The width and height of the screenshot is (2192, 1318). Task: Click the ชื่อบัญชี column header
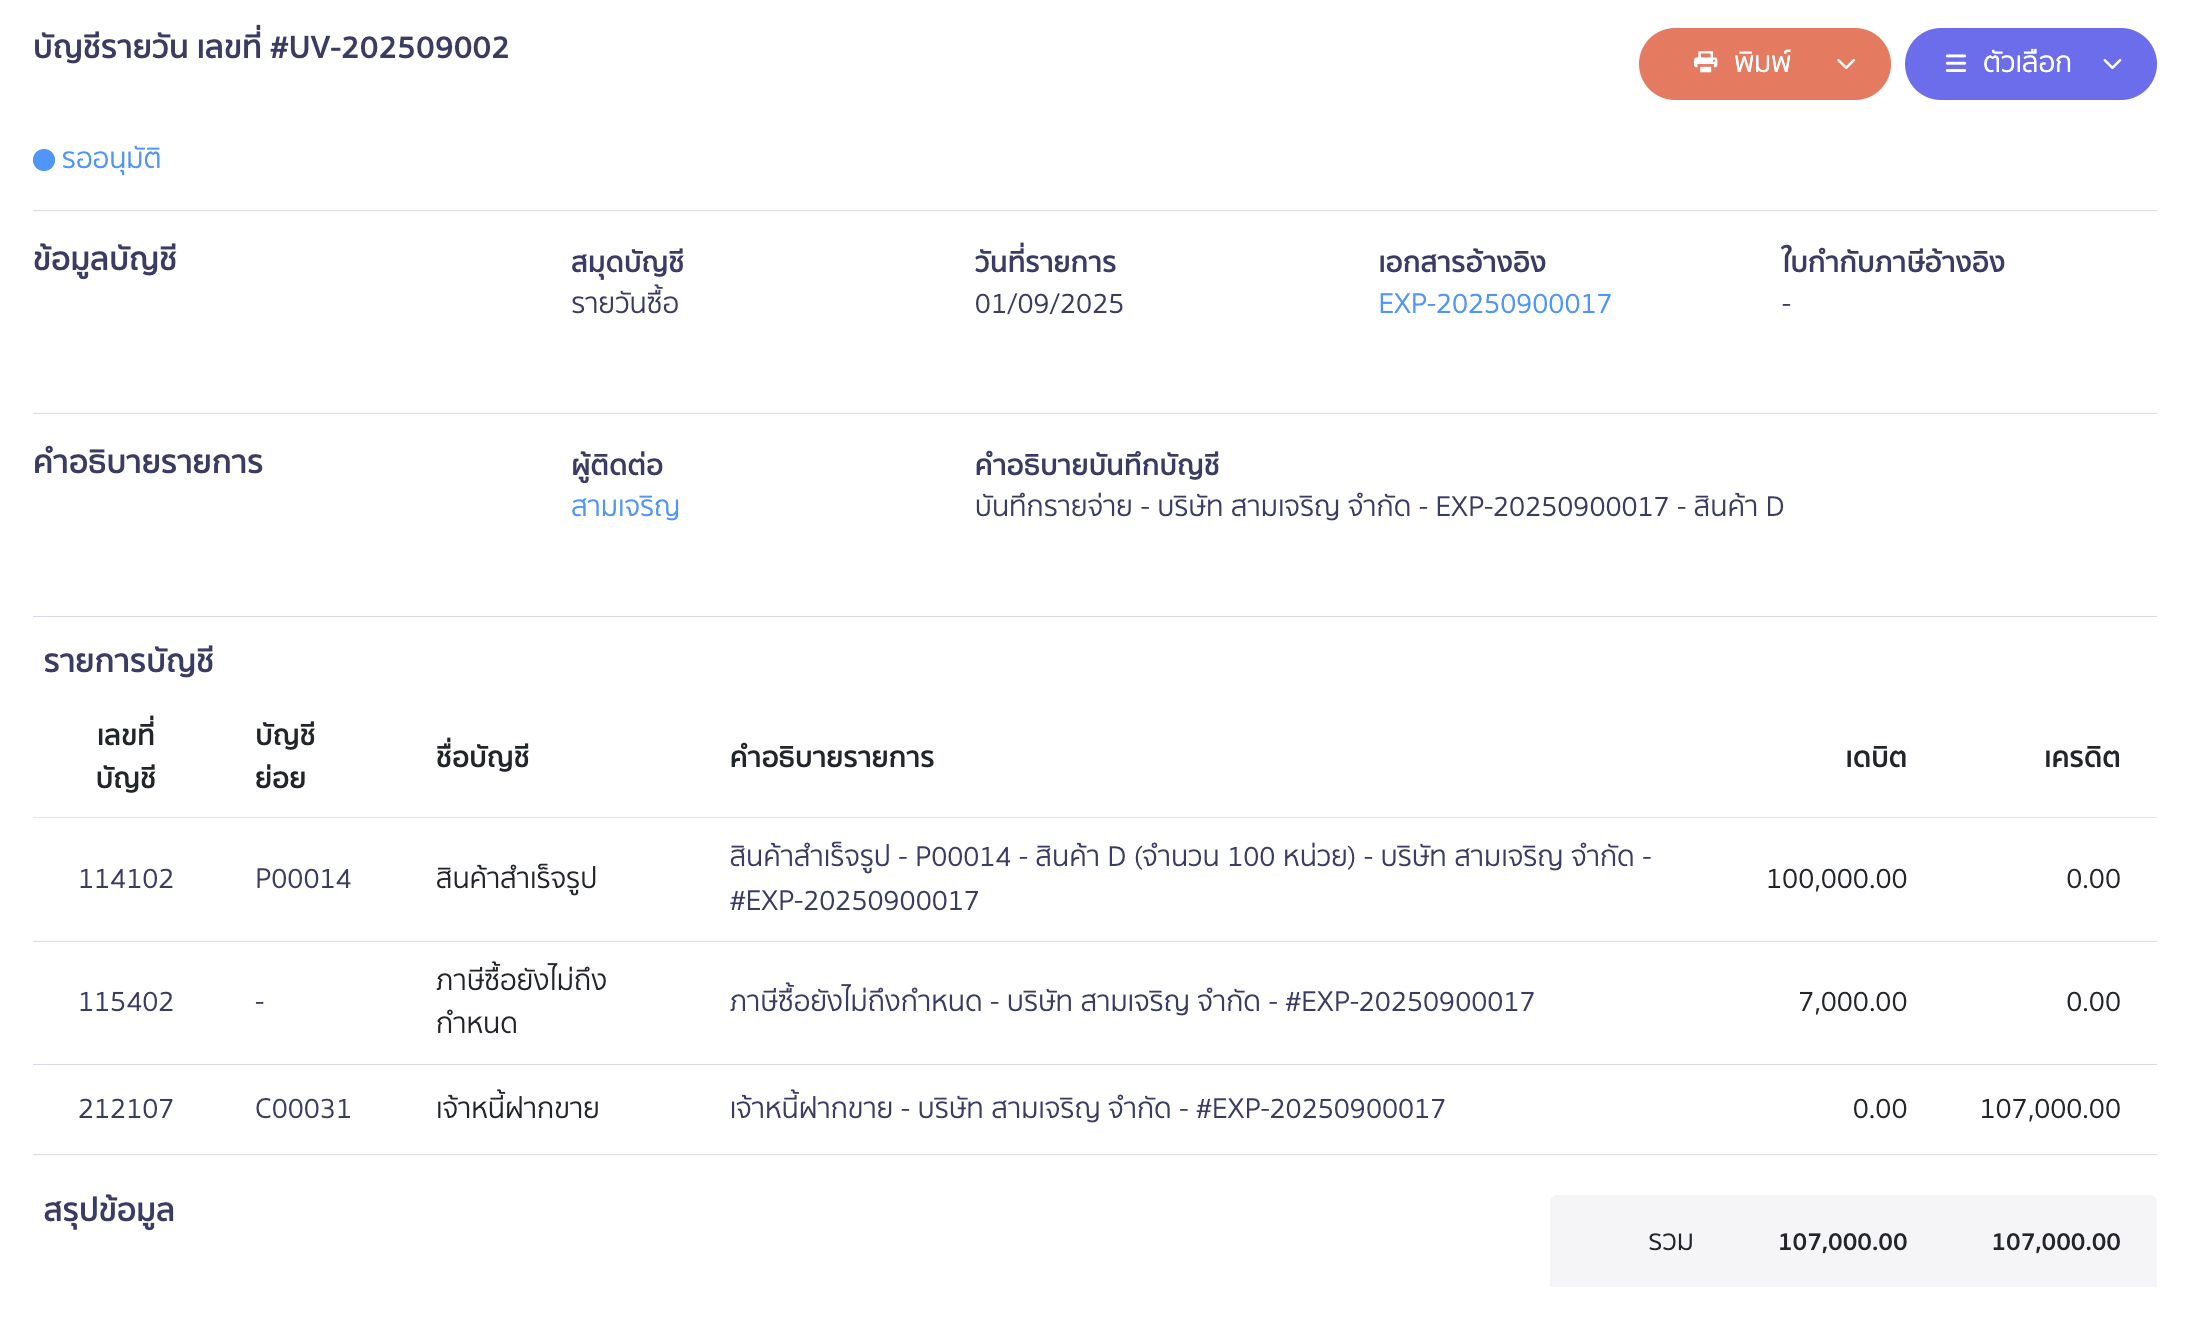482,757
